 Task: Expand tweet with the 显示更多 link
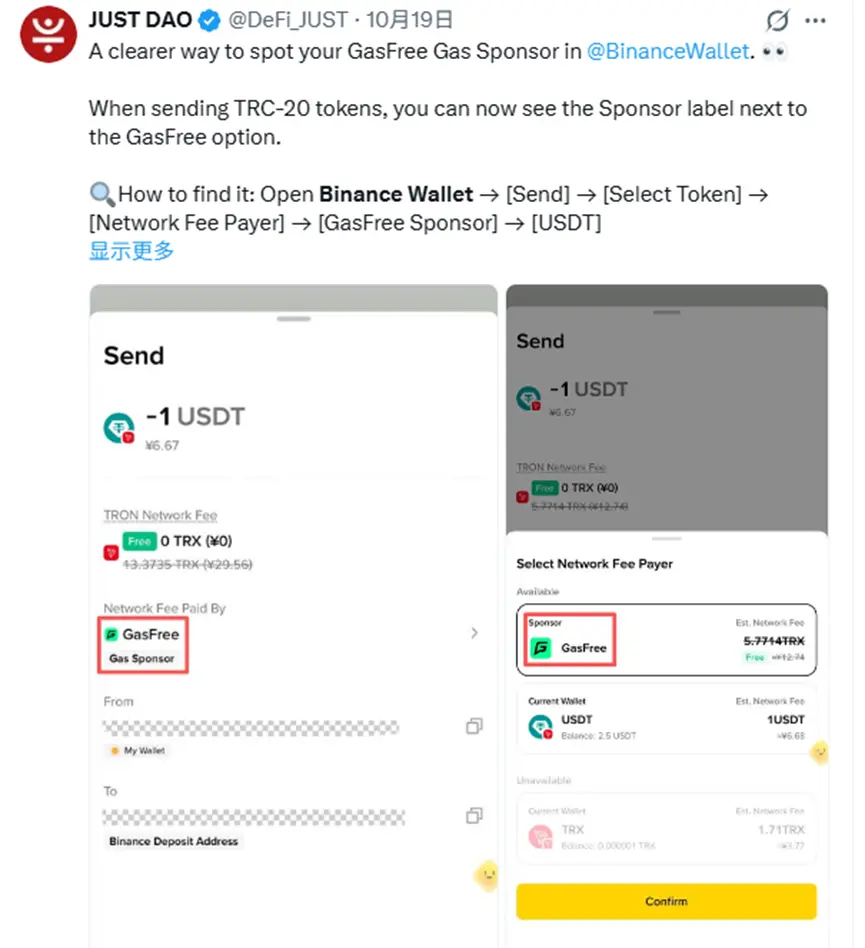tap(131, 250)
